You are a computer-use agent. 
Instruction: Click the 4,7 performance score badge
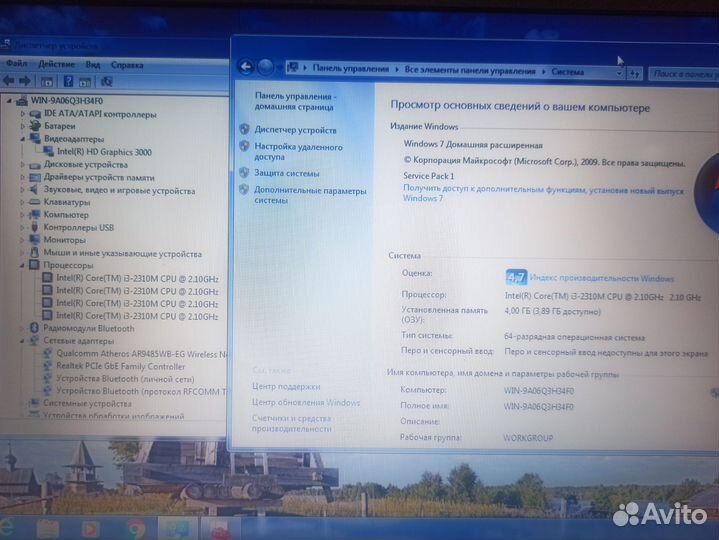(516, 277)
